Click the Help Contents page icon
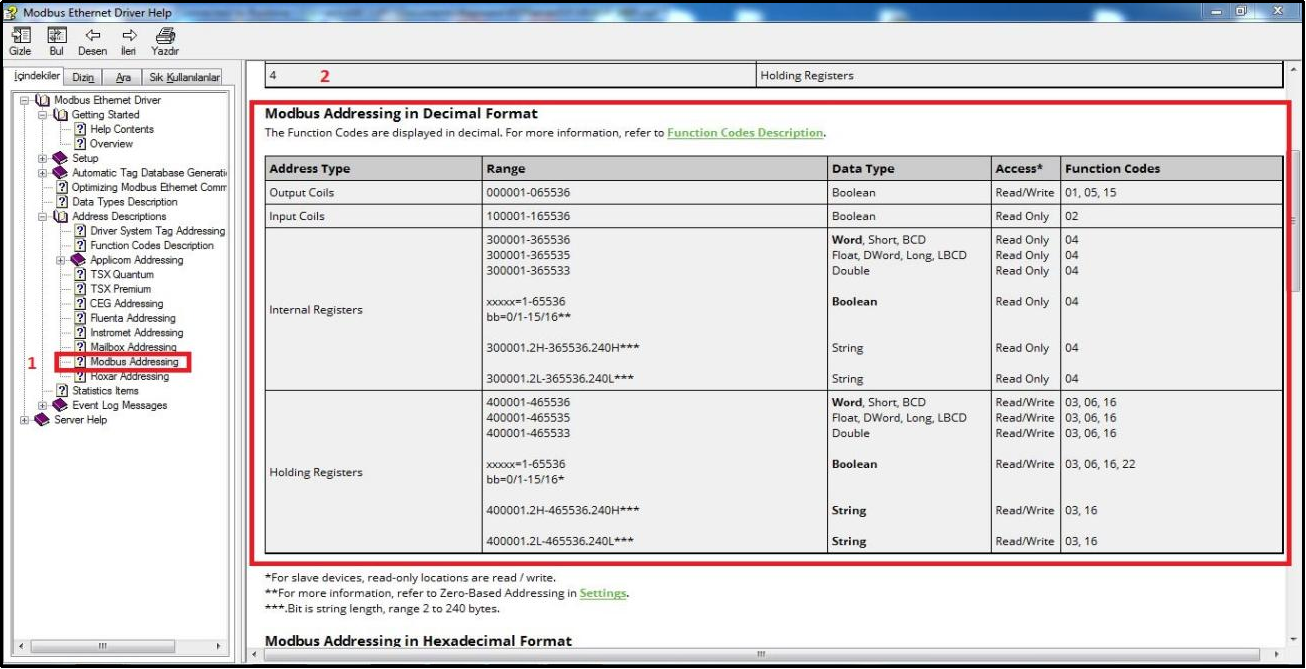Screen dimensions: 1306x669 (x=81, y=129)
